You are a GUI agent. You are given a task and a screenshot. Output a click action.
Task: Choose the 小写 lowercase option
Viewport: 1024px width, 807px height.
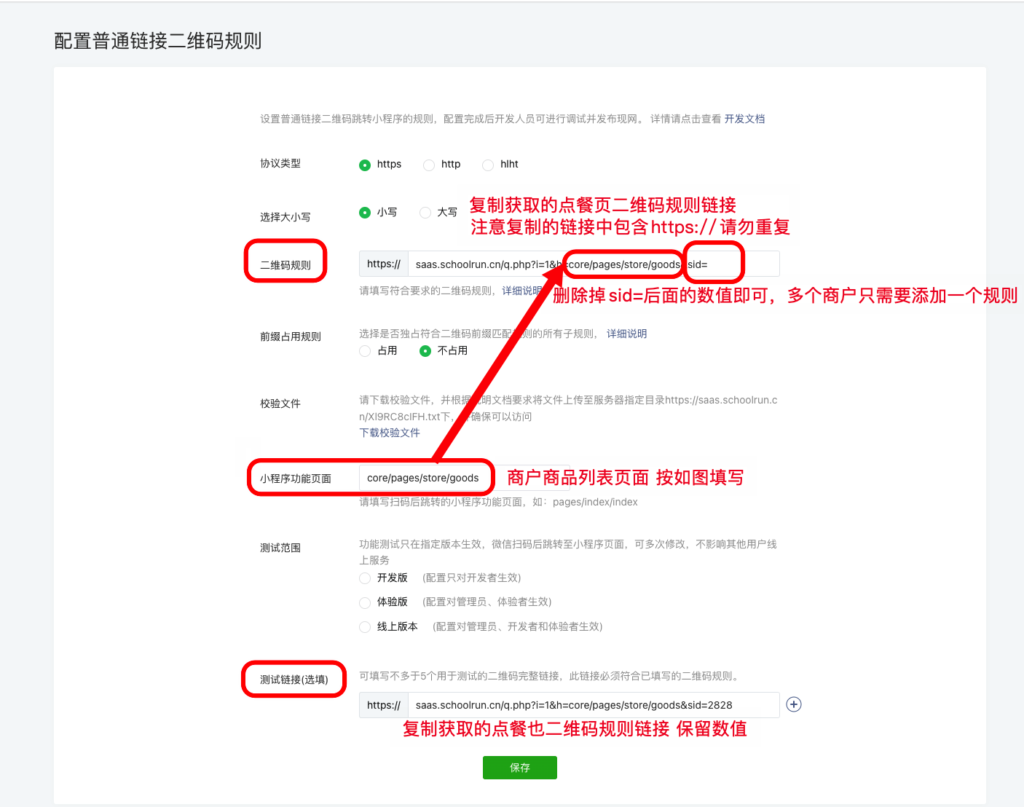tap(364, 213)
